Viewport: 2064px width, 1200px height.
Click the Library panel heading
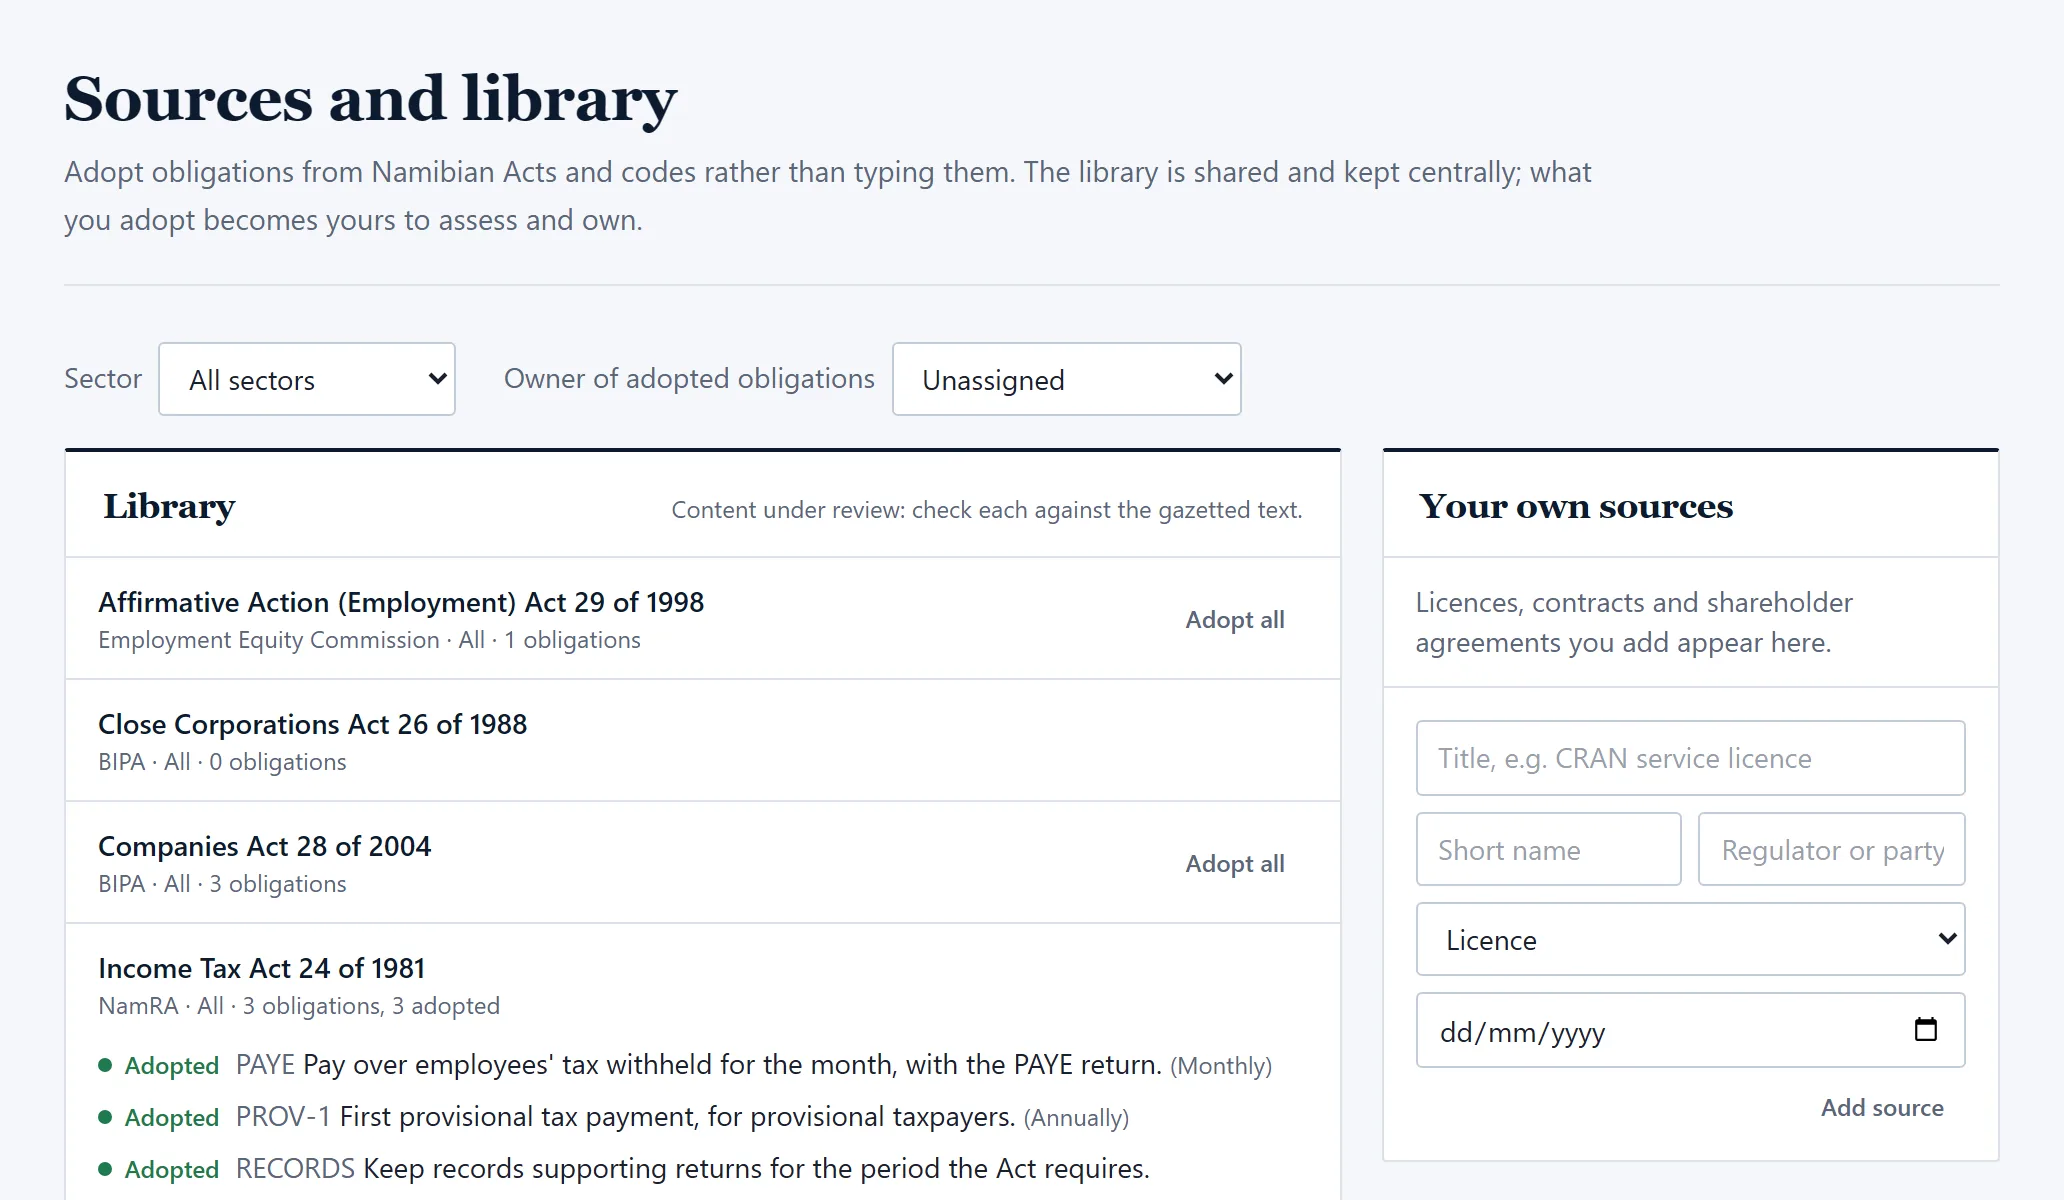pos(169,507)
